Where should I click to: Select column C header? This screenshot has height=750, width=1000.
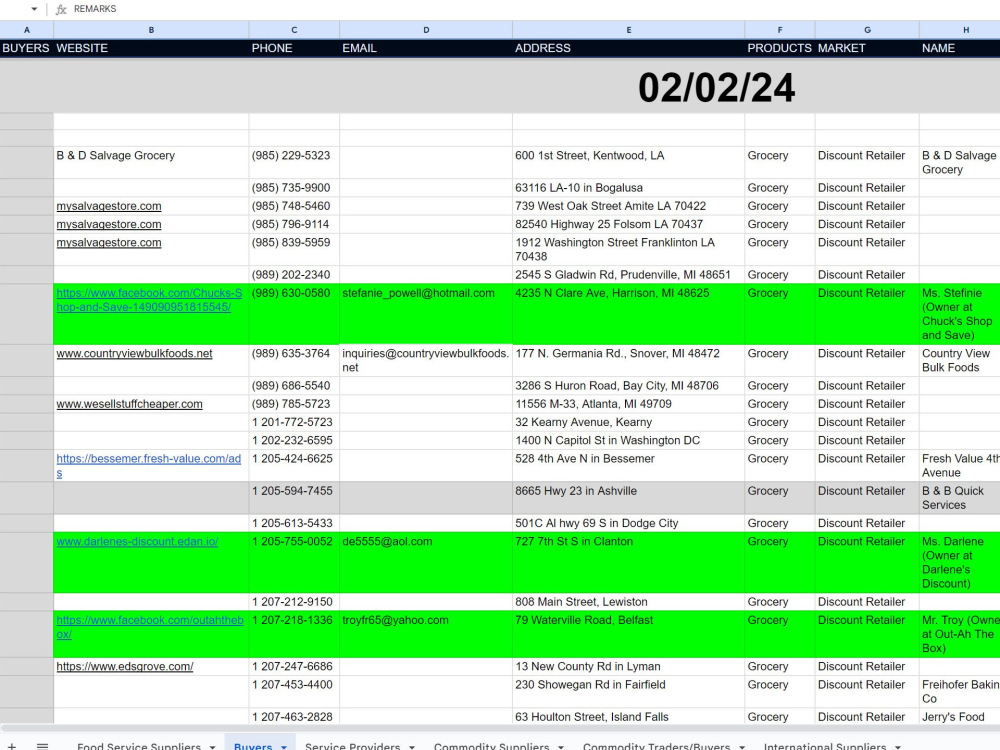[x=294, y=30]
